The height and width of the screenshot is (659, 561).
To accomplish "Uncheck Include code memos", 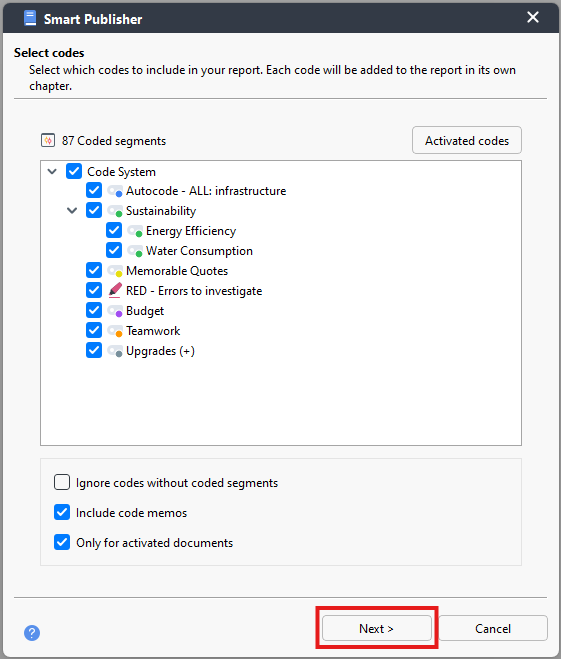I will (62, 512).
